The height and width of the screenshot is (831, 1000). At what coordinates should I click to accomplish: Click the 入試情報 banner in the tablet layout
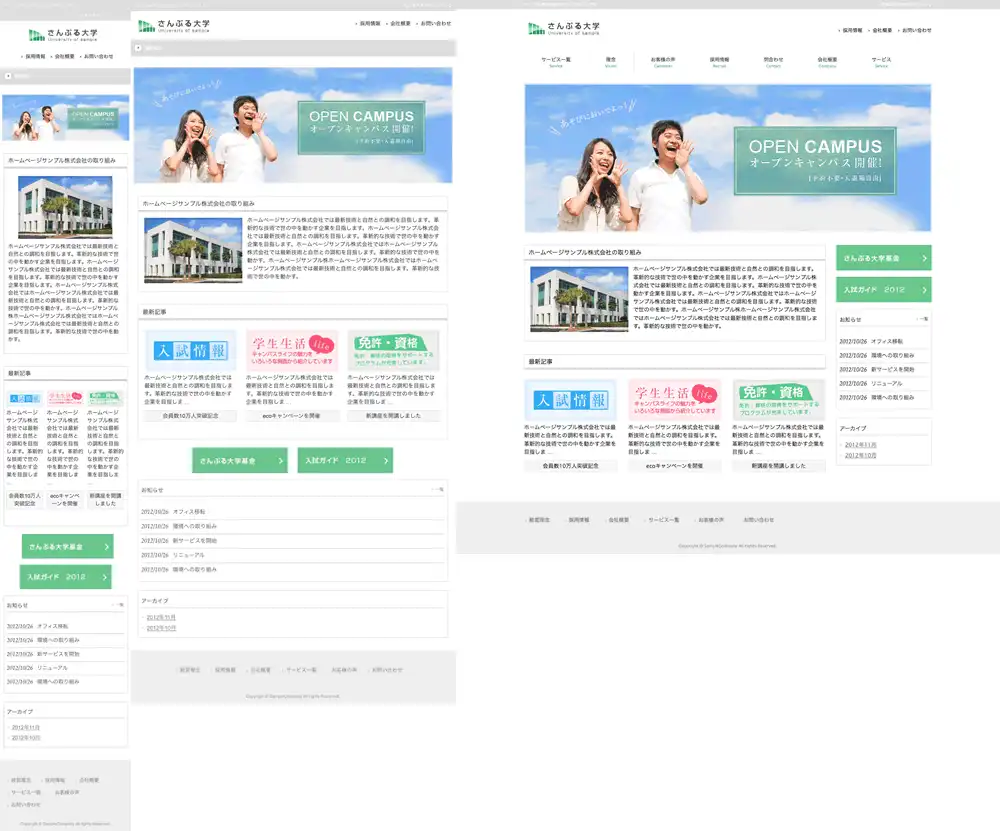click(x=190, y=351)
